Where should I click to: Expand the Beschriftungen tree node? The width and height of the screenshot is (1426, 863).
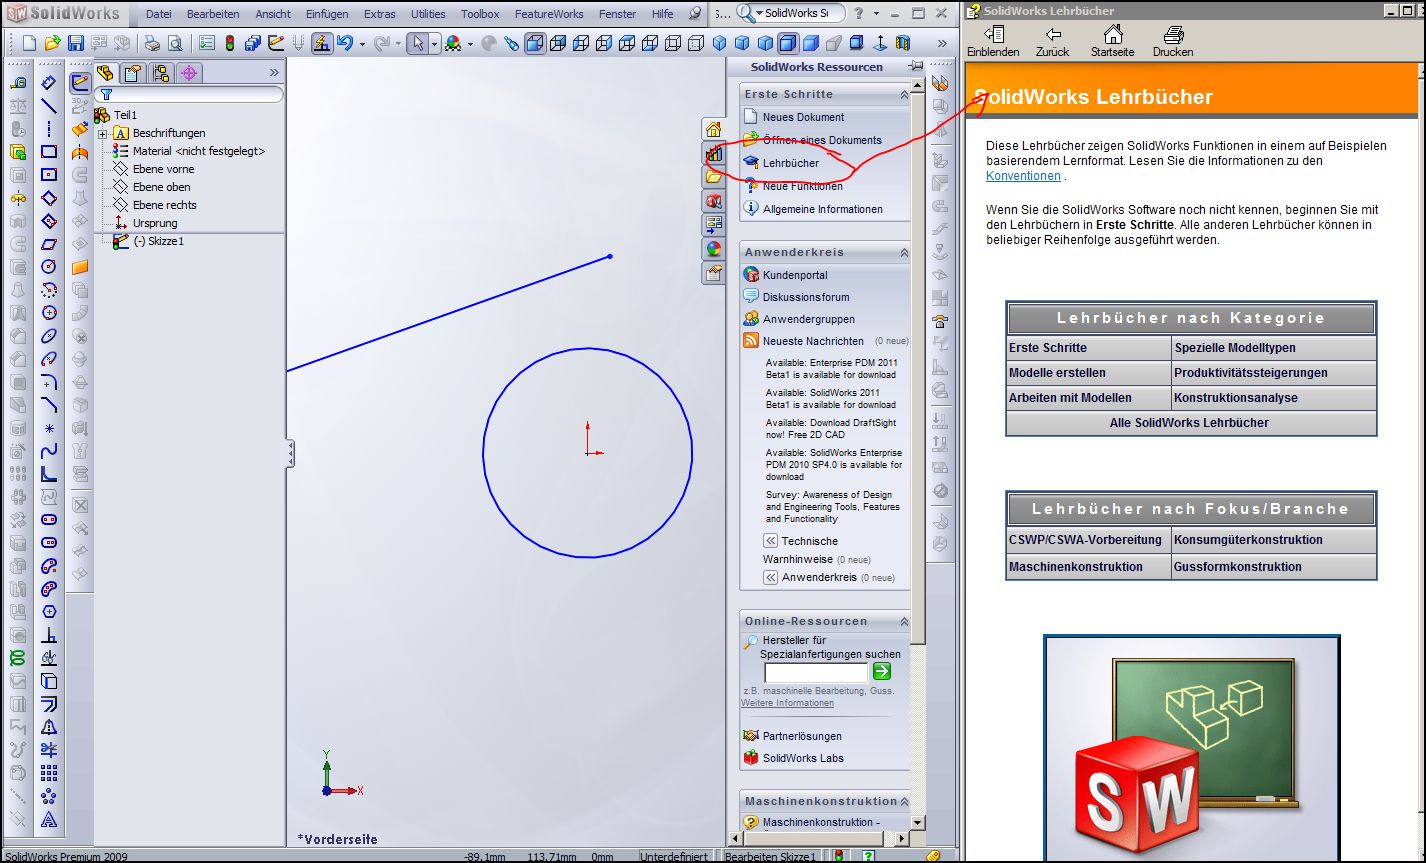coord(103,133)
